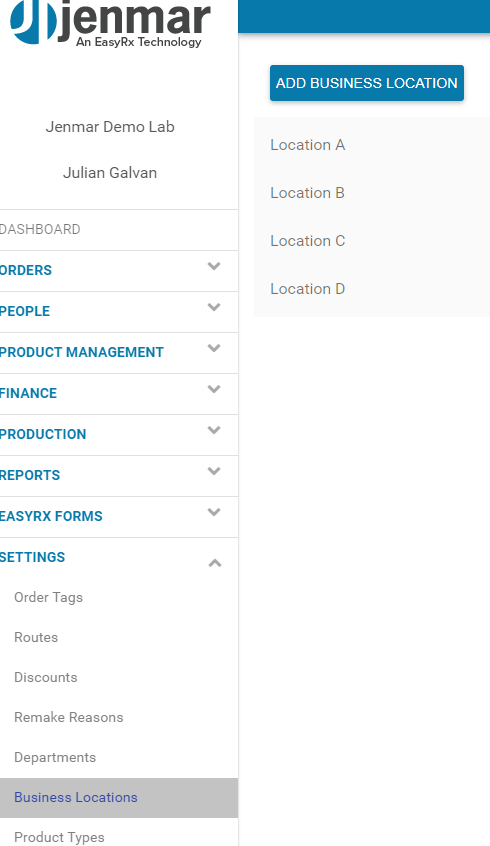Screen dimensions: 490x846
Task: Collapse the Settings section chevron
Action: click(x=215, y=563)
